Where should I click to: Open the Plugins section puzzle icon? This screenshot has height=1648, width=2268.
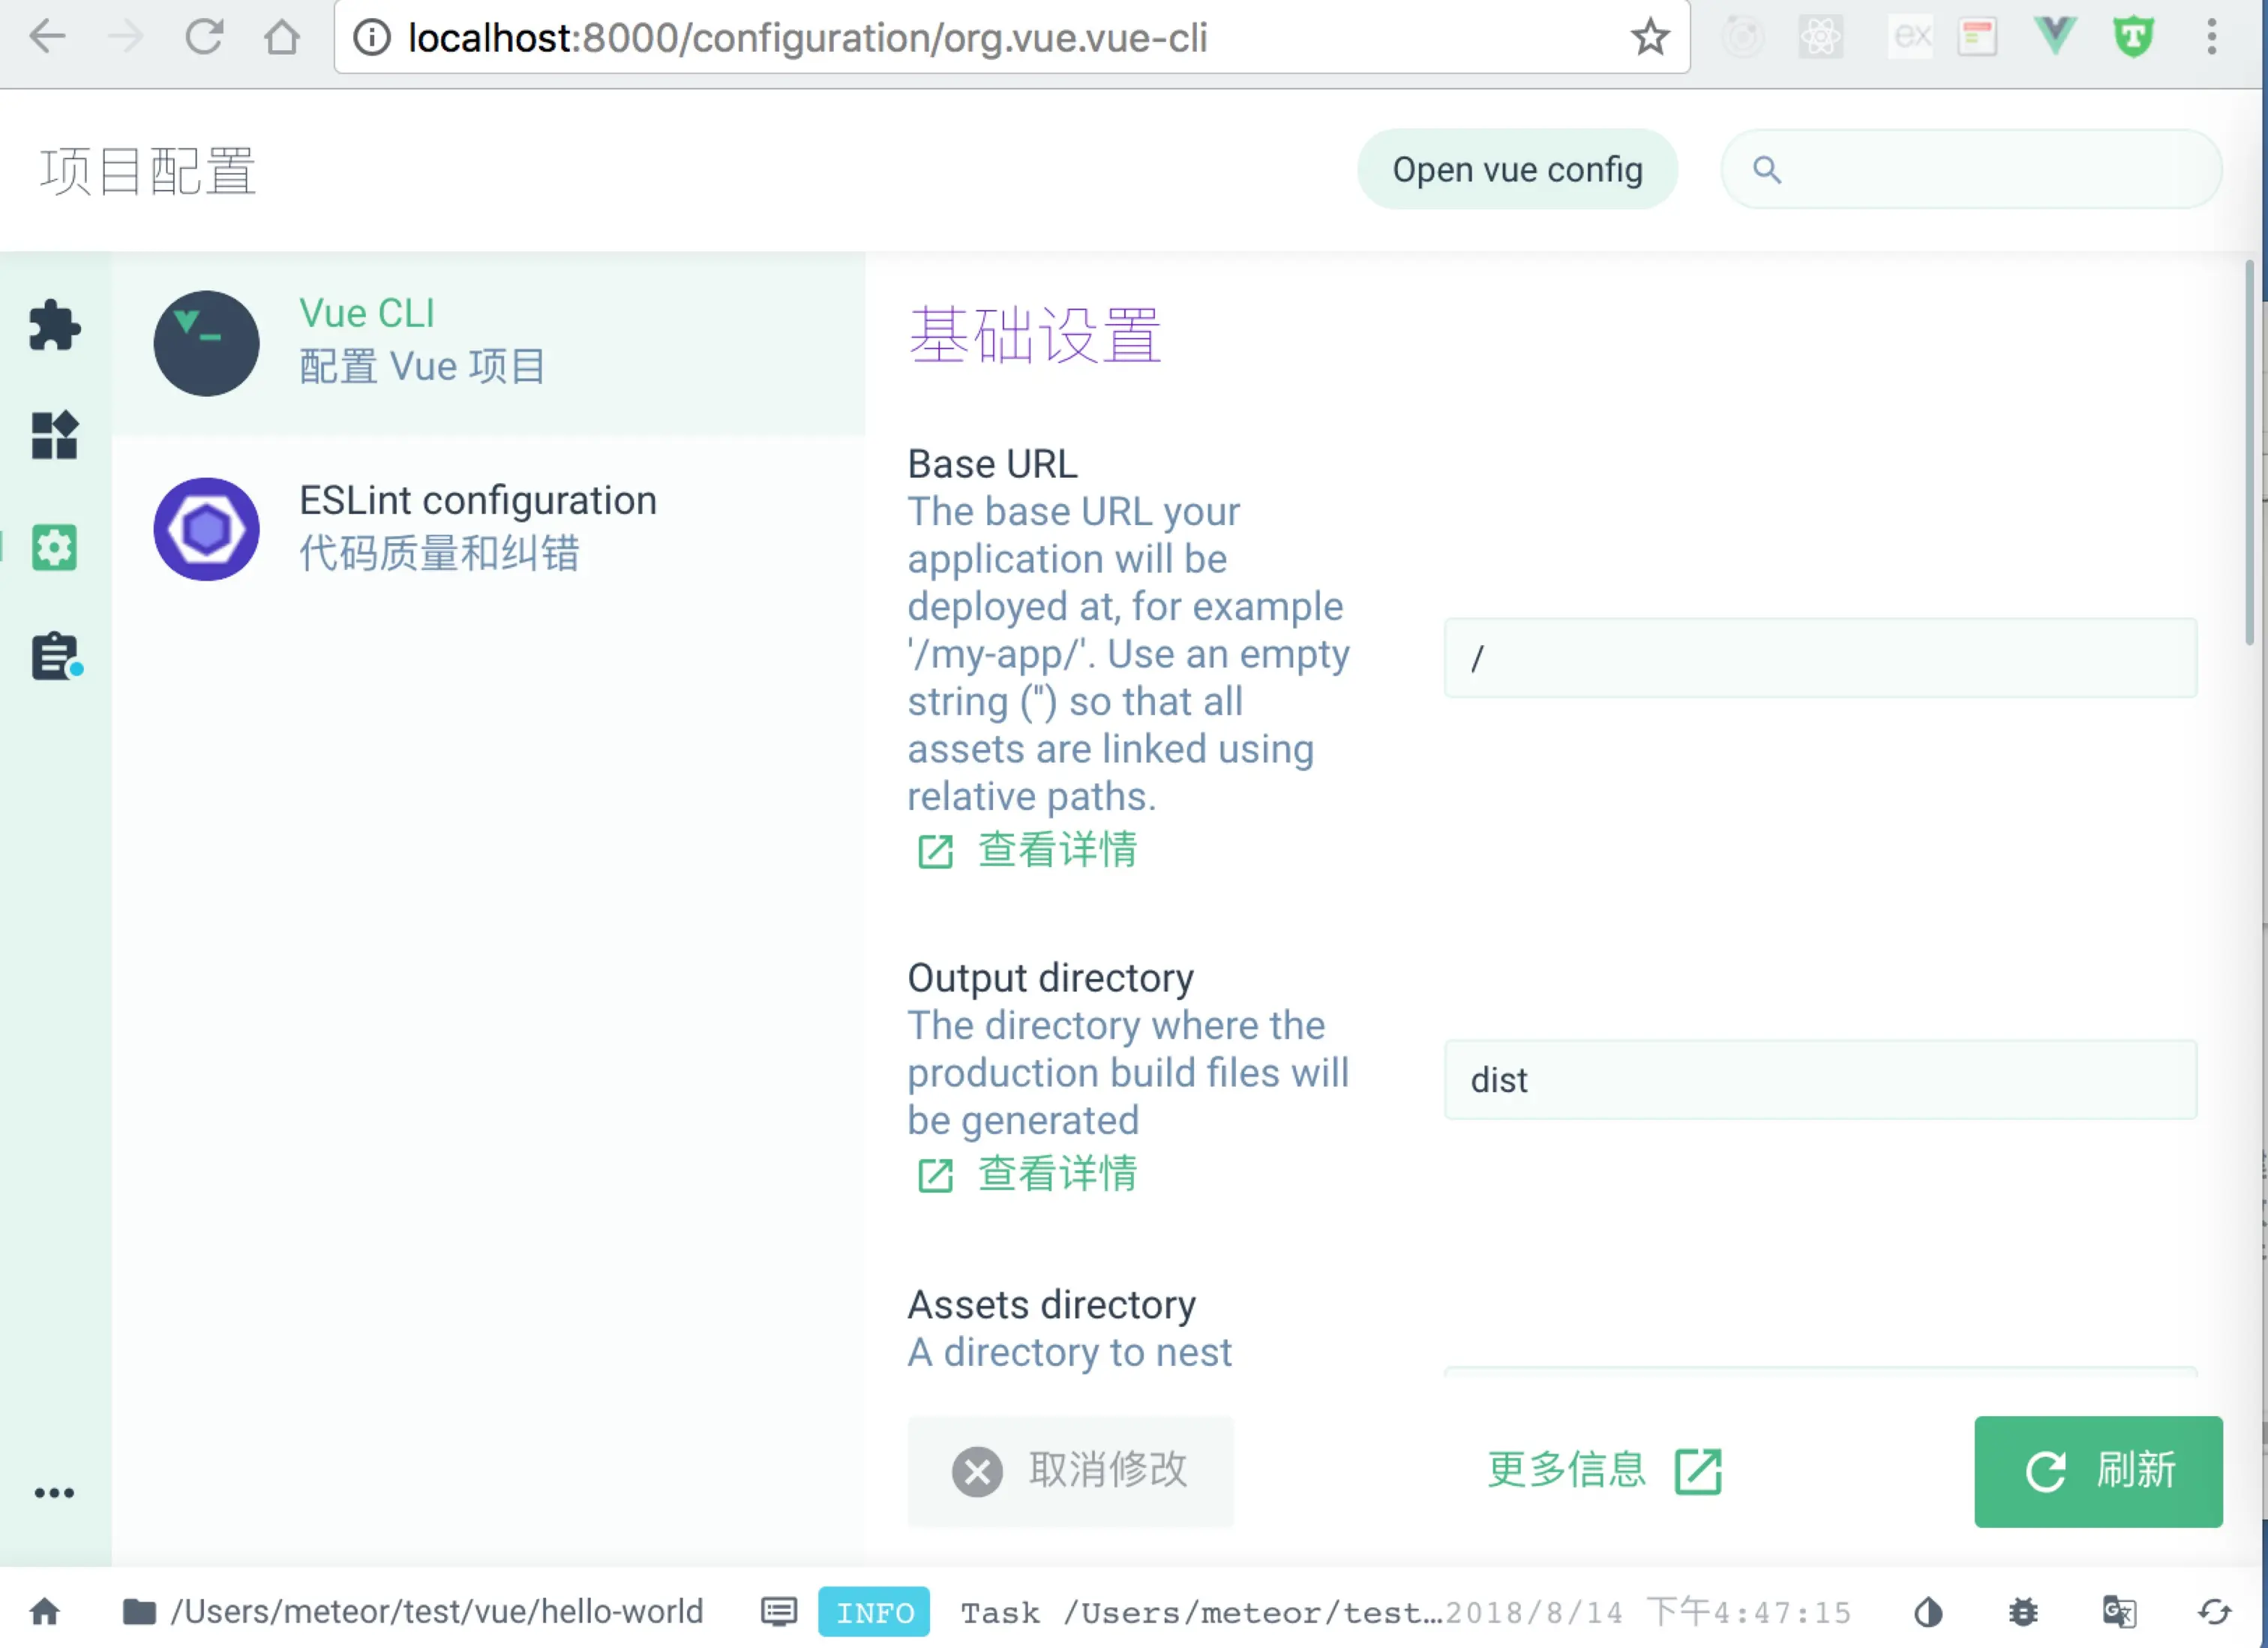(54, 325)
